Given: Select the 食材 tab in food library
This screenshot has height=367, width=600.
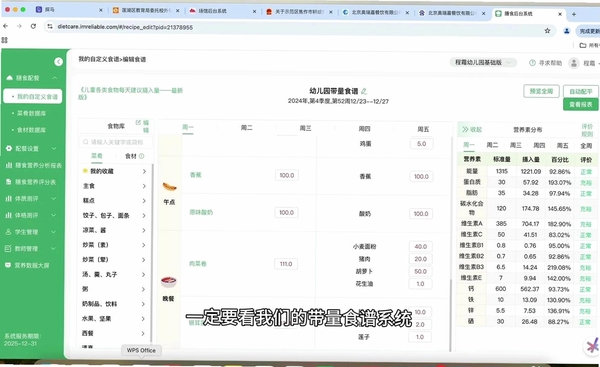Looking at the screenshot, I should 131,156.
